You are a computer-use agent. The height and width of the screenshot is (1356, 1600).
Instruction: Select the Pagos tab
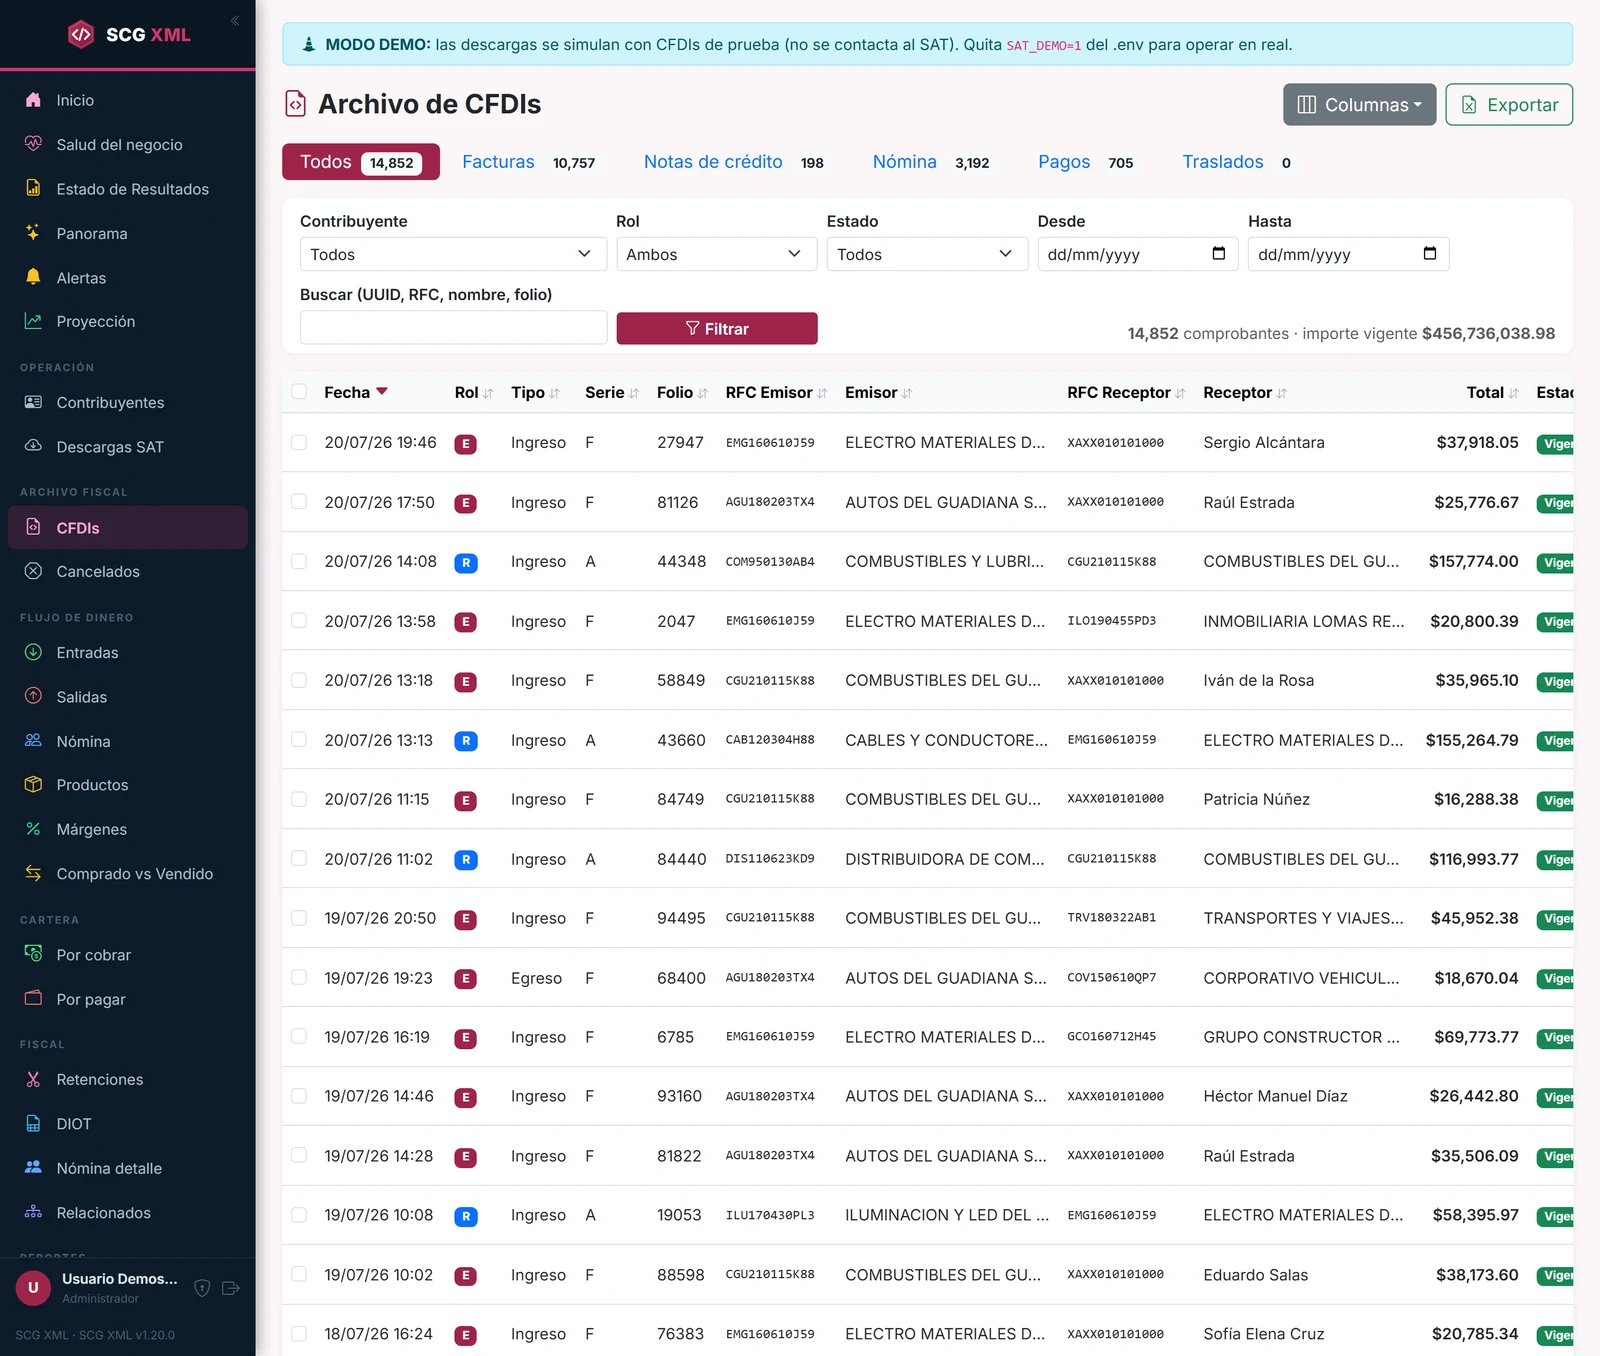point(1085,162)
